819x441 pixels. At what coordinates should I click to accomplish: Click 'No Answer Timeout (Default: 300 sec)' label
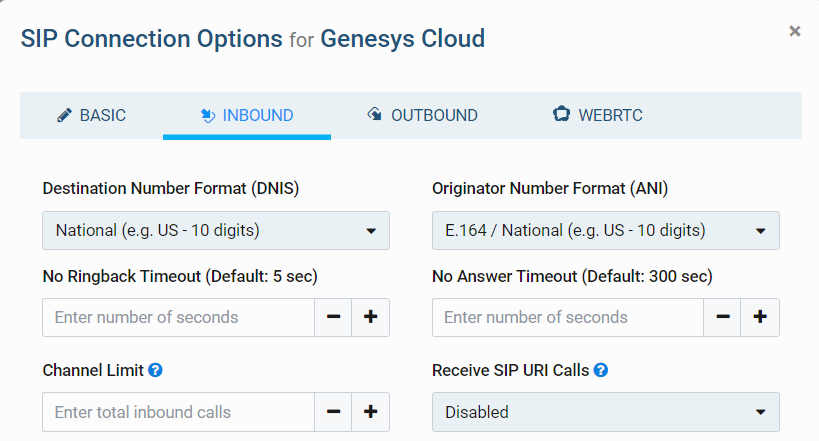(572, 276)
